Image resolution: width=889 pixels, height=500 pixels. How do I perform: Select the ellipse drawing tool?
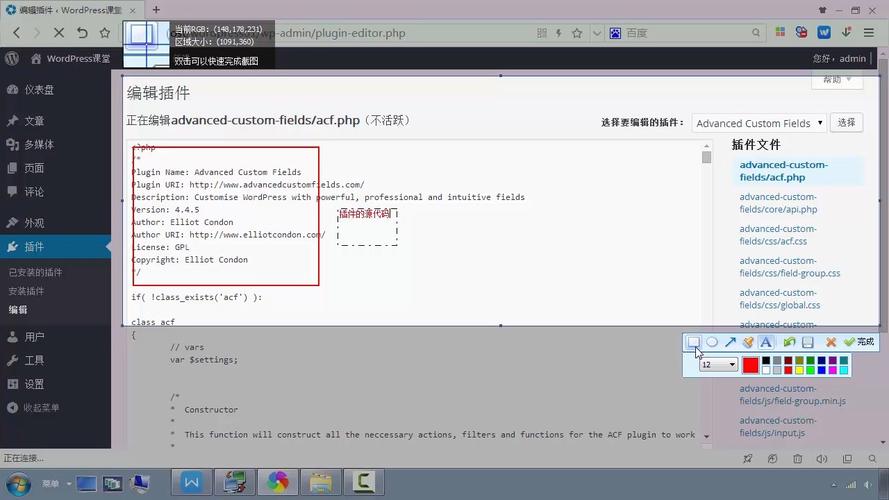(712, 342)
